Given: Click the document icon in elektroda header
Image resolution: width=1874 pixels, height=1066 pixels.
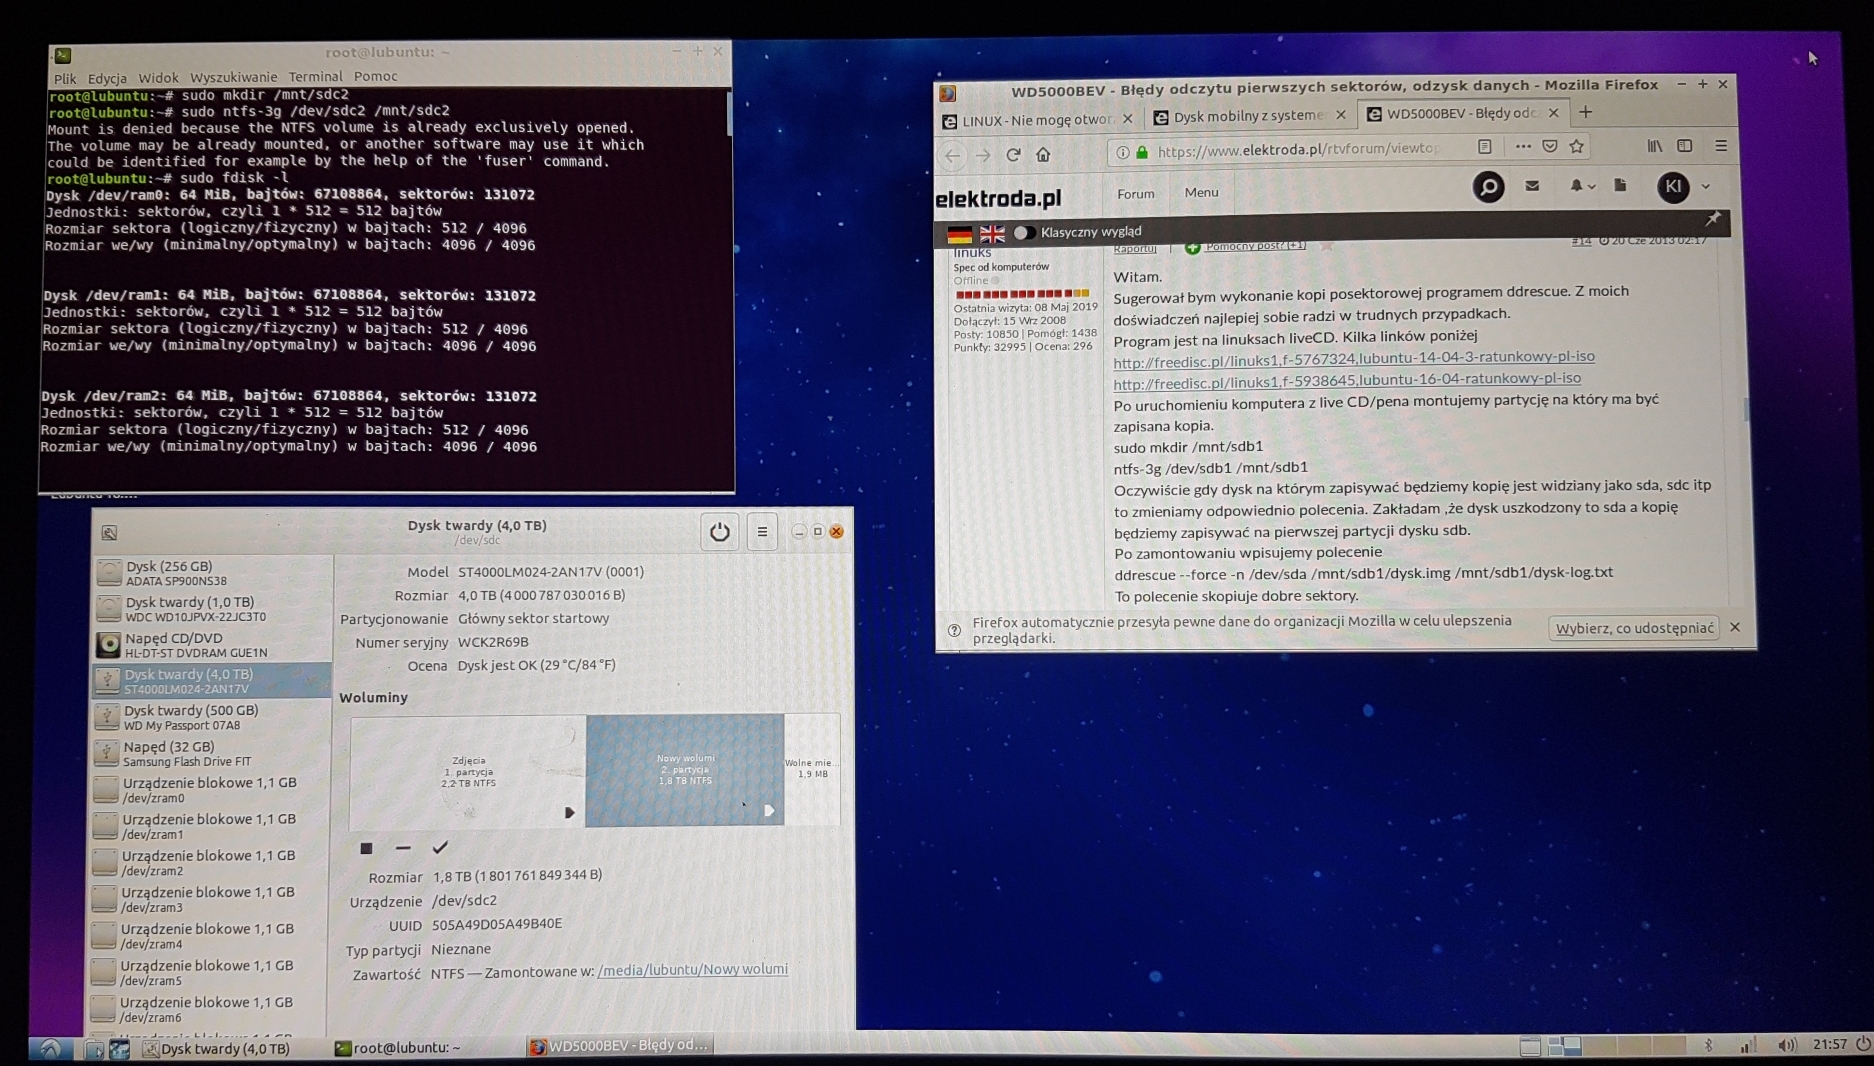Looking at the screenshot, I should [1620, 186].
